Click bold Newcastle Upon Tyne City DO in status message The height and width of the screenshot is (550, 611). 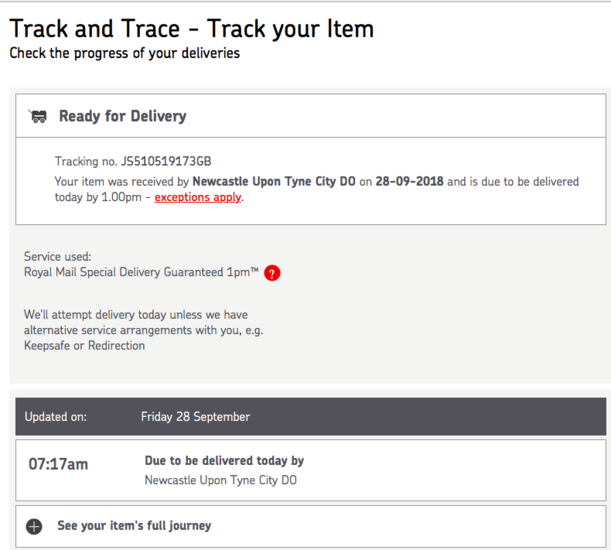[x=274, y=181]
